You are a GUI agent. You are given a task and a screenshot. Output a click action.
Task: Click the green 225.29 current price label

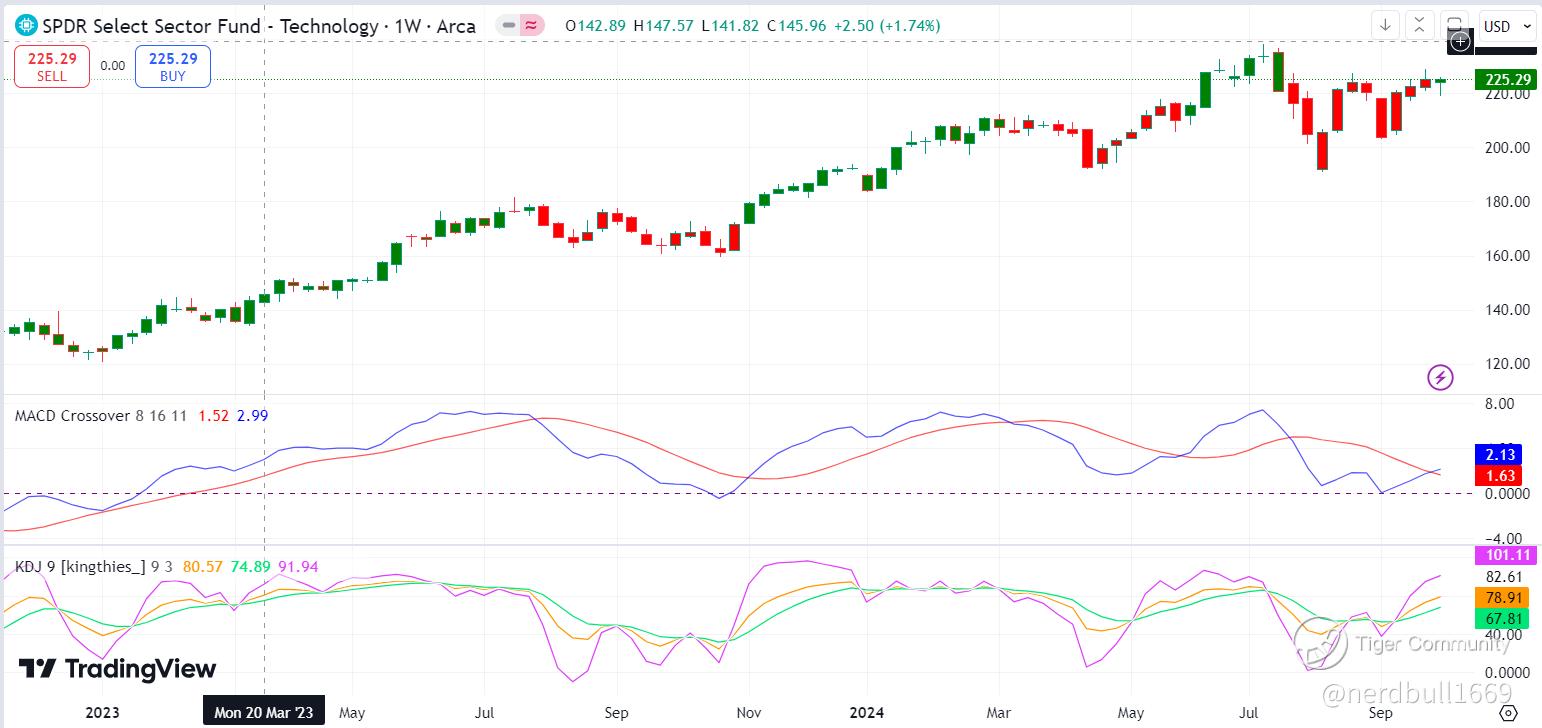1508,80
